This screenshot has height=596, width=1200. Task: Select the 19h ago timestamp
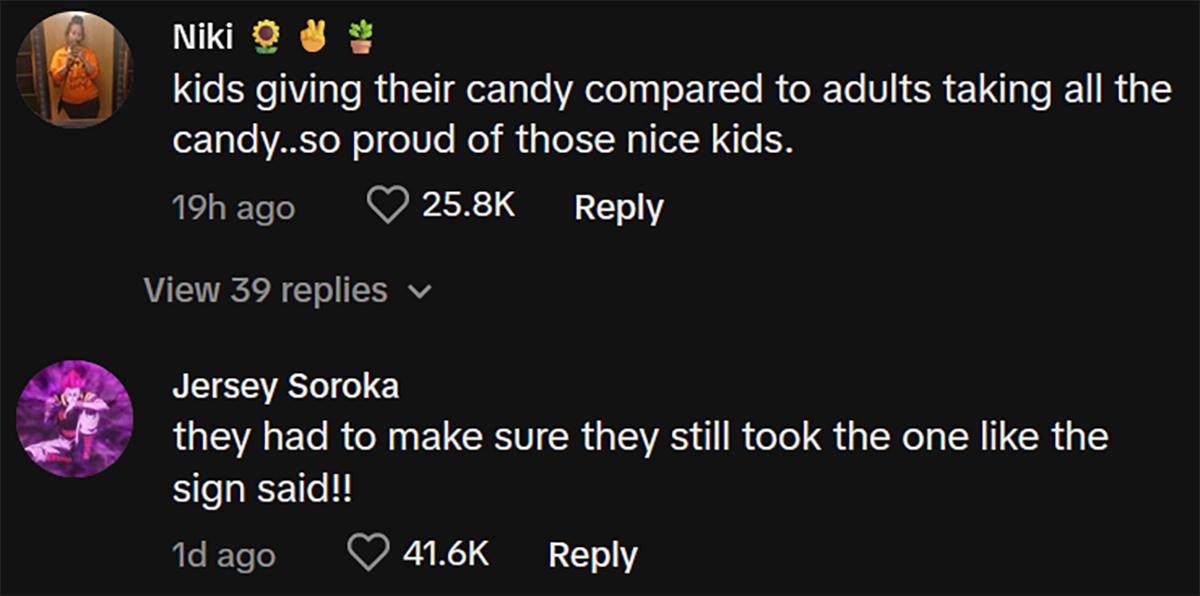tap(233, 206)
